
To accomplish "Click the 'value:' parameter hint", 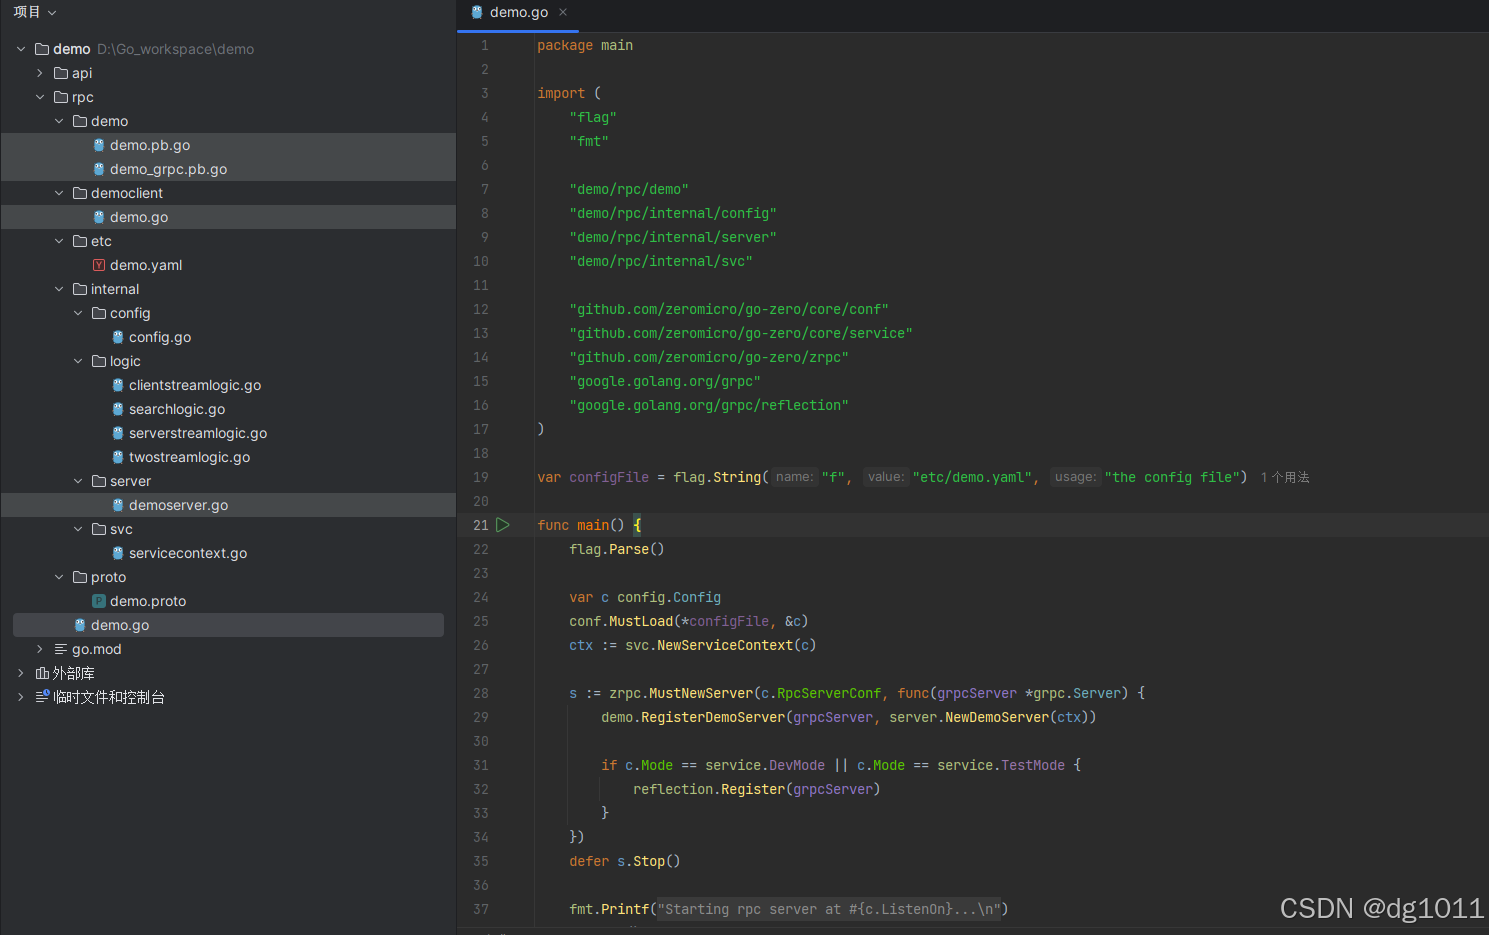I will pos(886,477).
